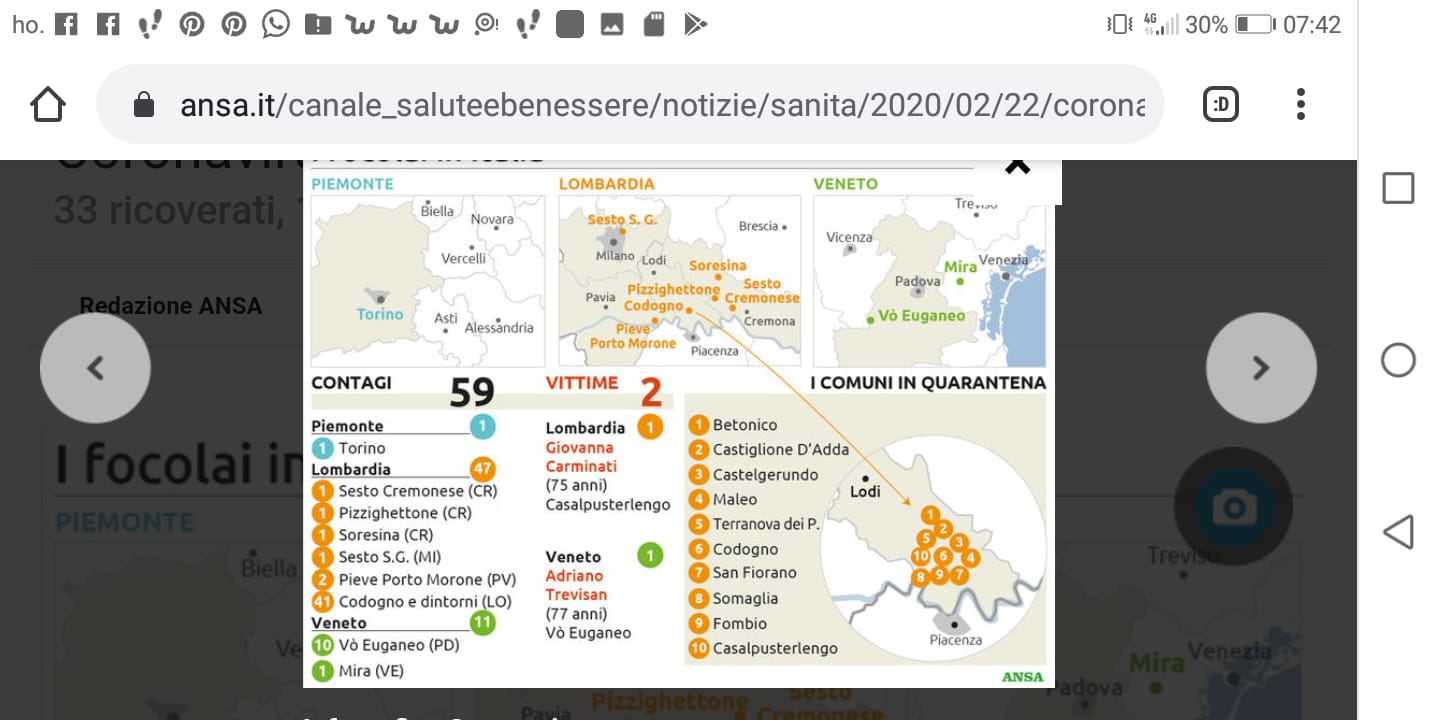Viewport: 1440px width, 720px height.
Task: Tap the "Soresina (CR)" list row
Action: pyautogui.click(x=372, y=535)
